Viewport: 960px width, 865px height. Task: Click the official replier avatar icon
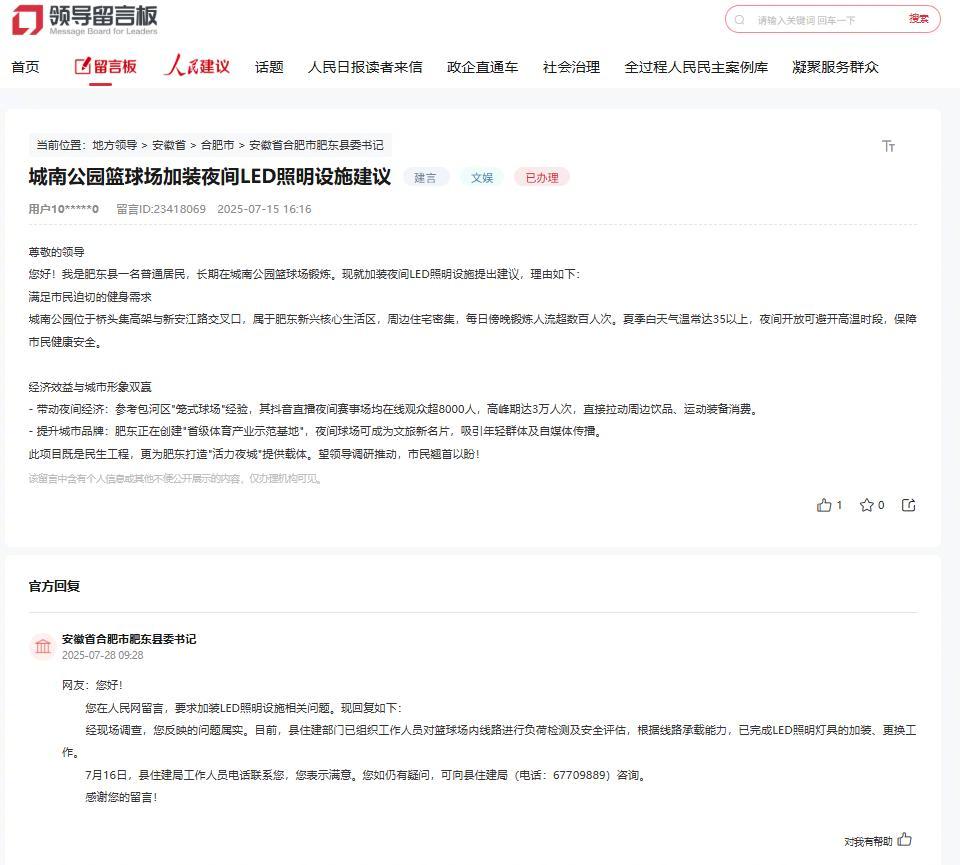pyautogui.click(x=43, y=646)
